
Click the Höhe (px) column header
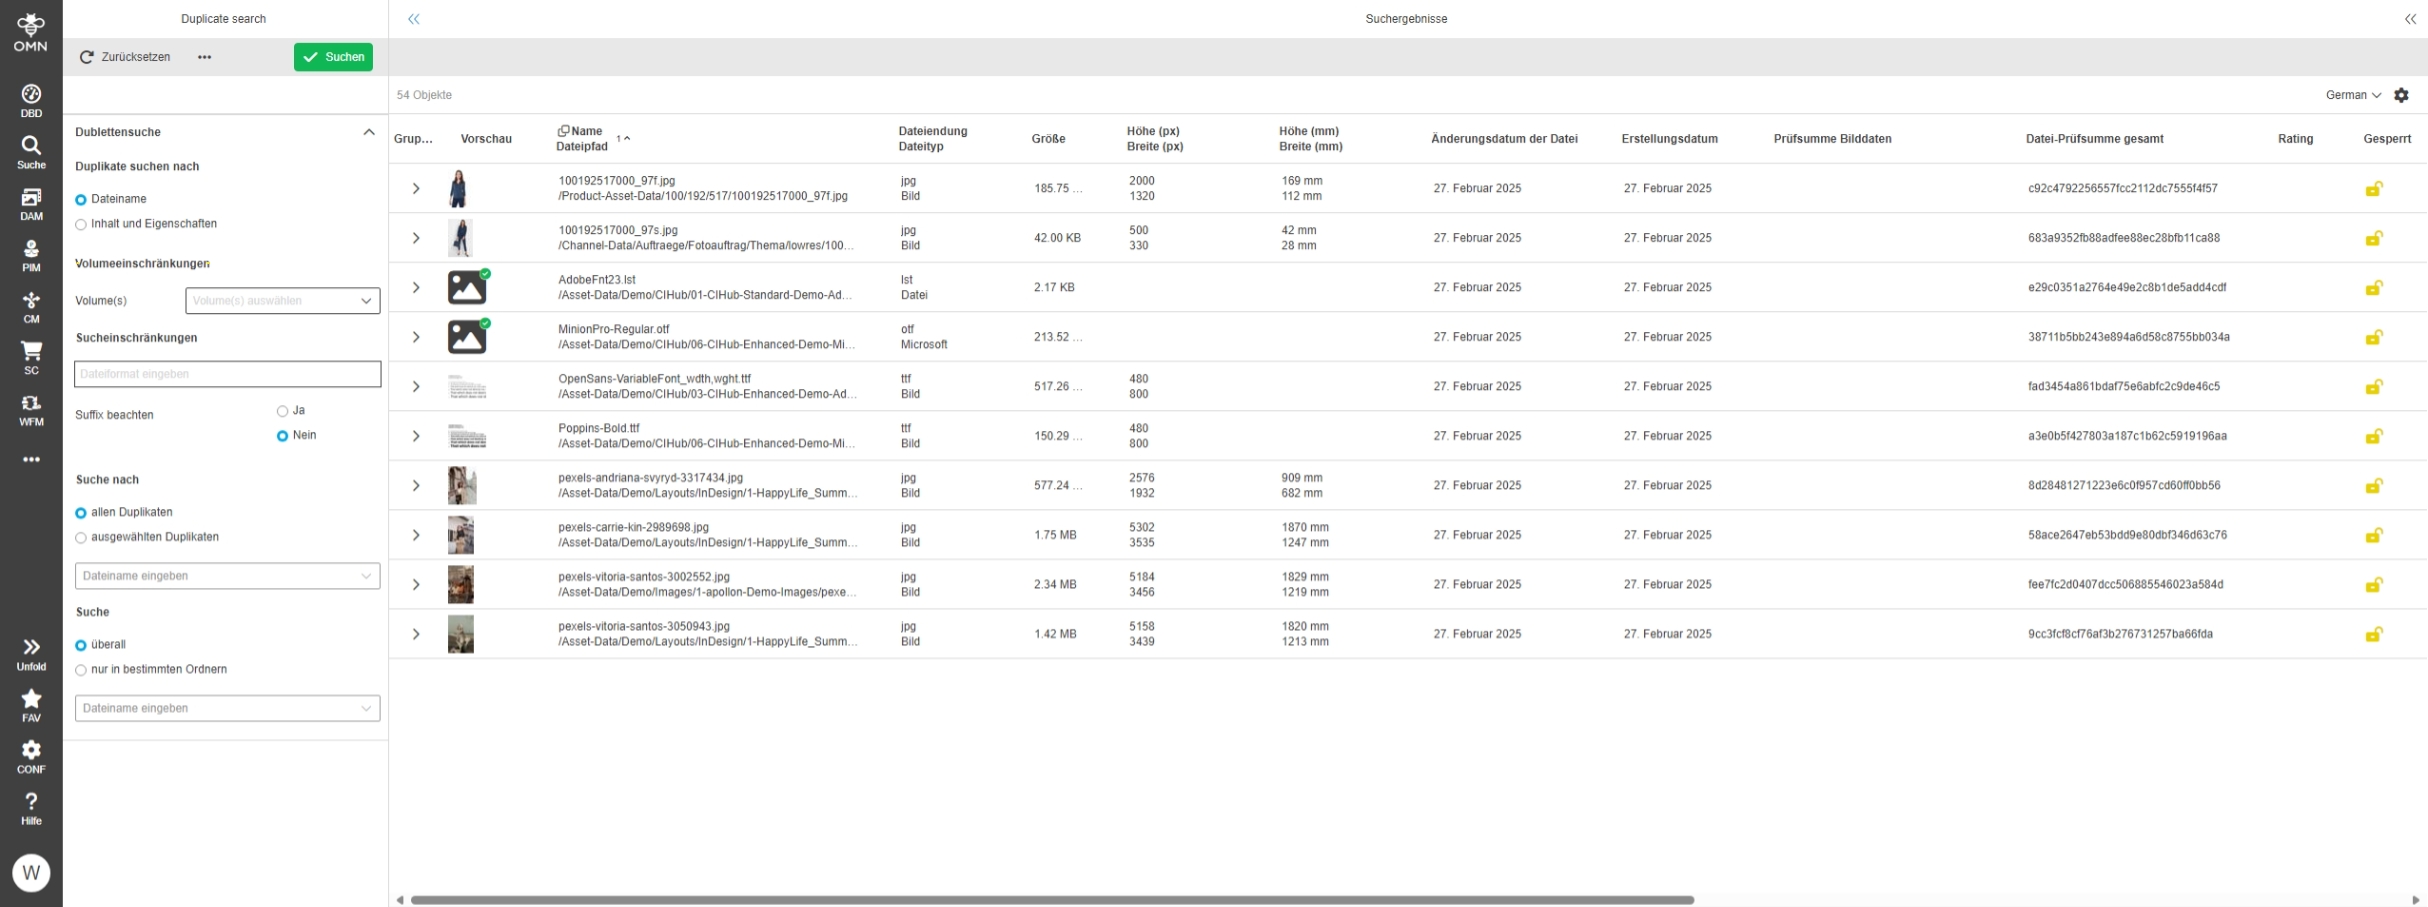1153,131
